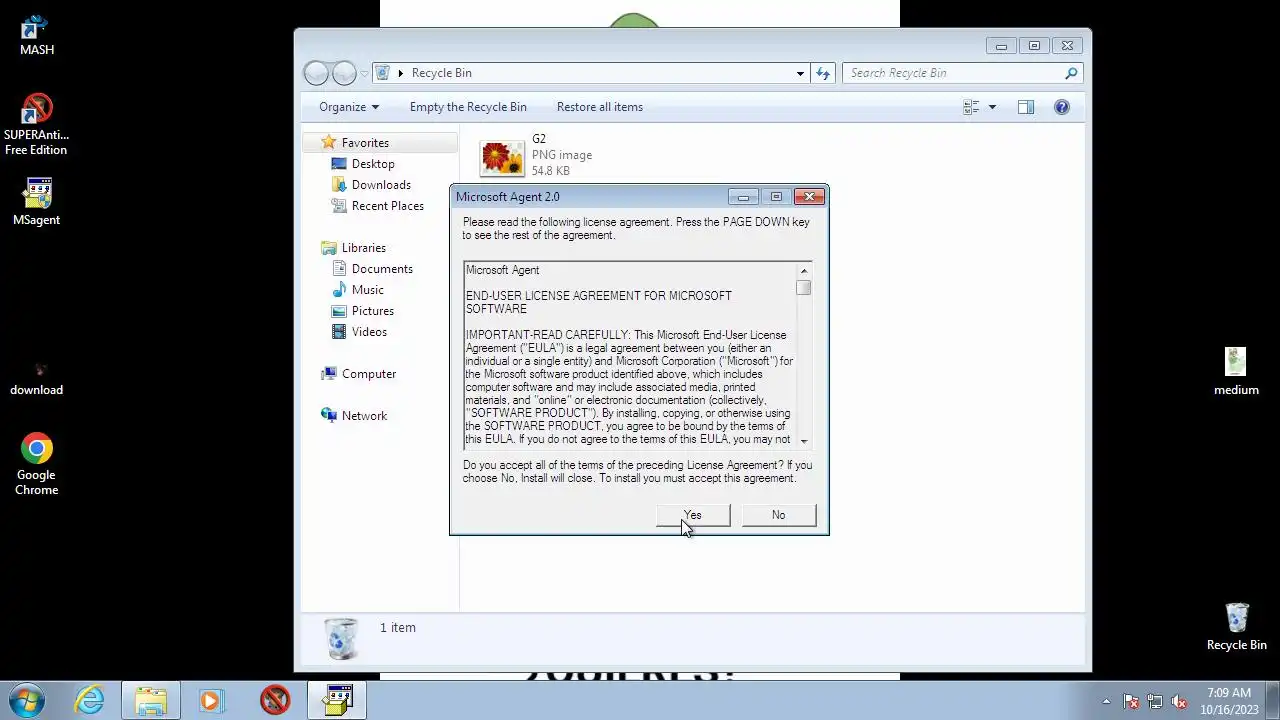Viewport: 1280px width, 720px height.
Task: Switch to the installer taskbar button
Action: coord(337,700)
